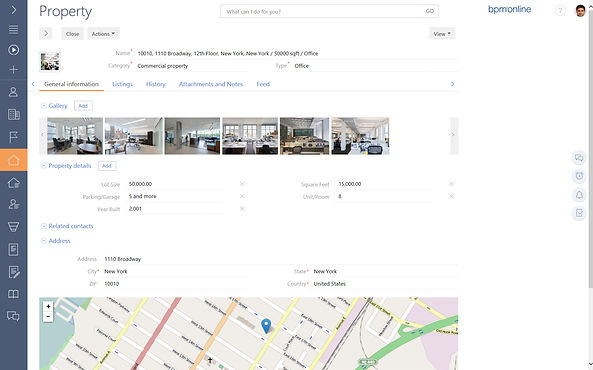Open the Contacts section person icon in sidebar

(13, 92)
